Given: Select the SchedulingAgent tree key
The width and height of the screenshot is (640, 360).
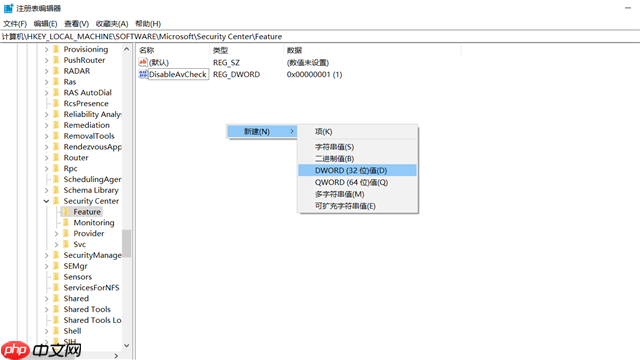Looking at the screenshot, I should [x=92, y=179].
